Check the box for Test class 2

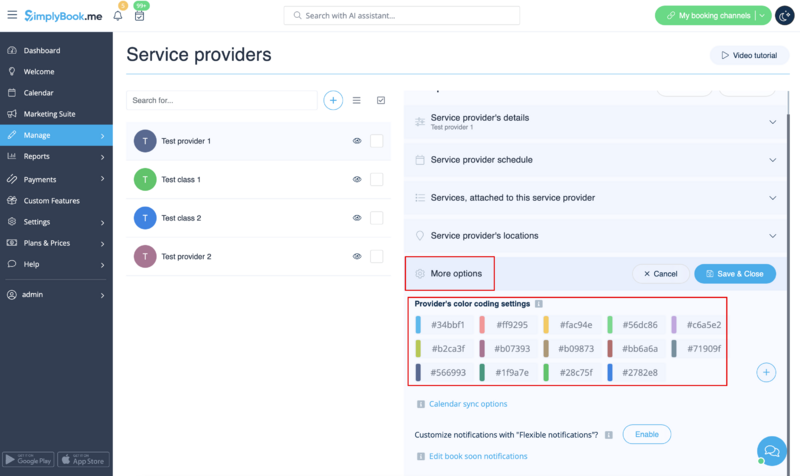tap(377, 218)
